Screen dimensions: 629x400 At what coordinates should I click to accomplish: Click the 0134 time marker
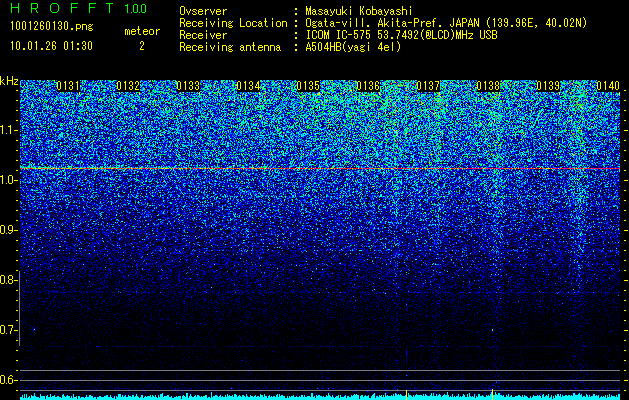pos(248,86)
